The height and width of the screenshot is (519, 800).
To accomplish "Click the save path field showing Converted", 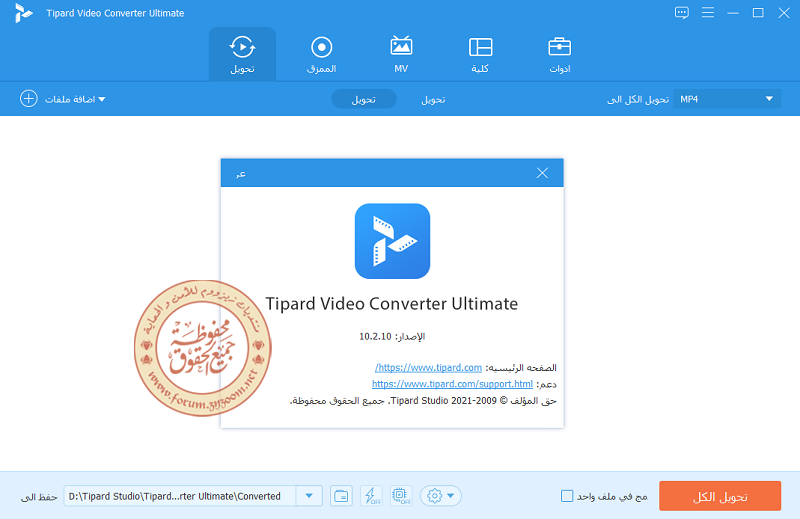I will (180, 496).
